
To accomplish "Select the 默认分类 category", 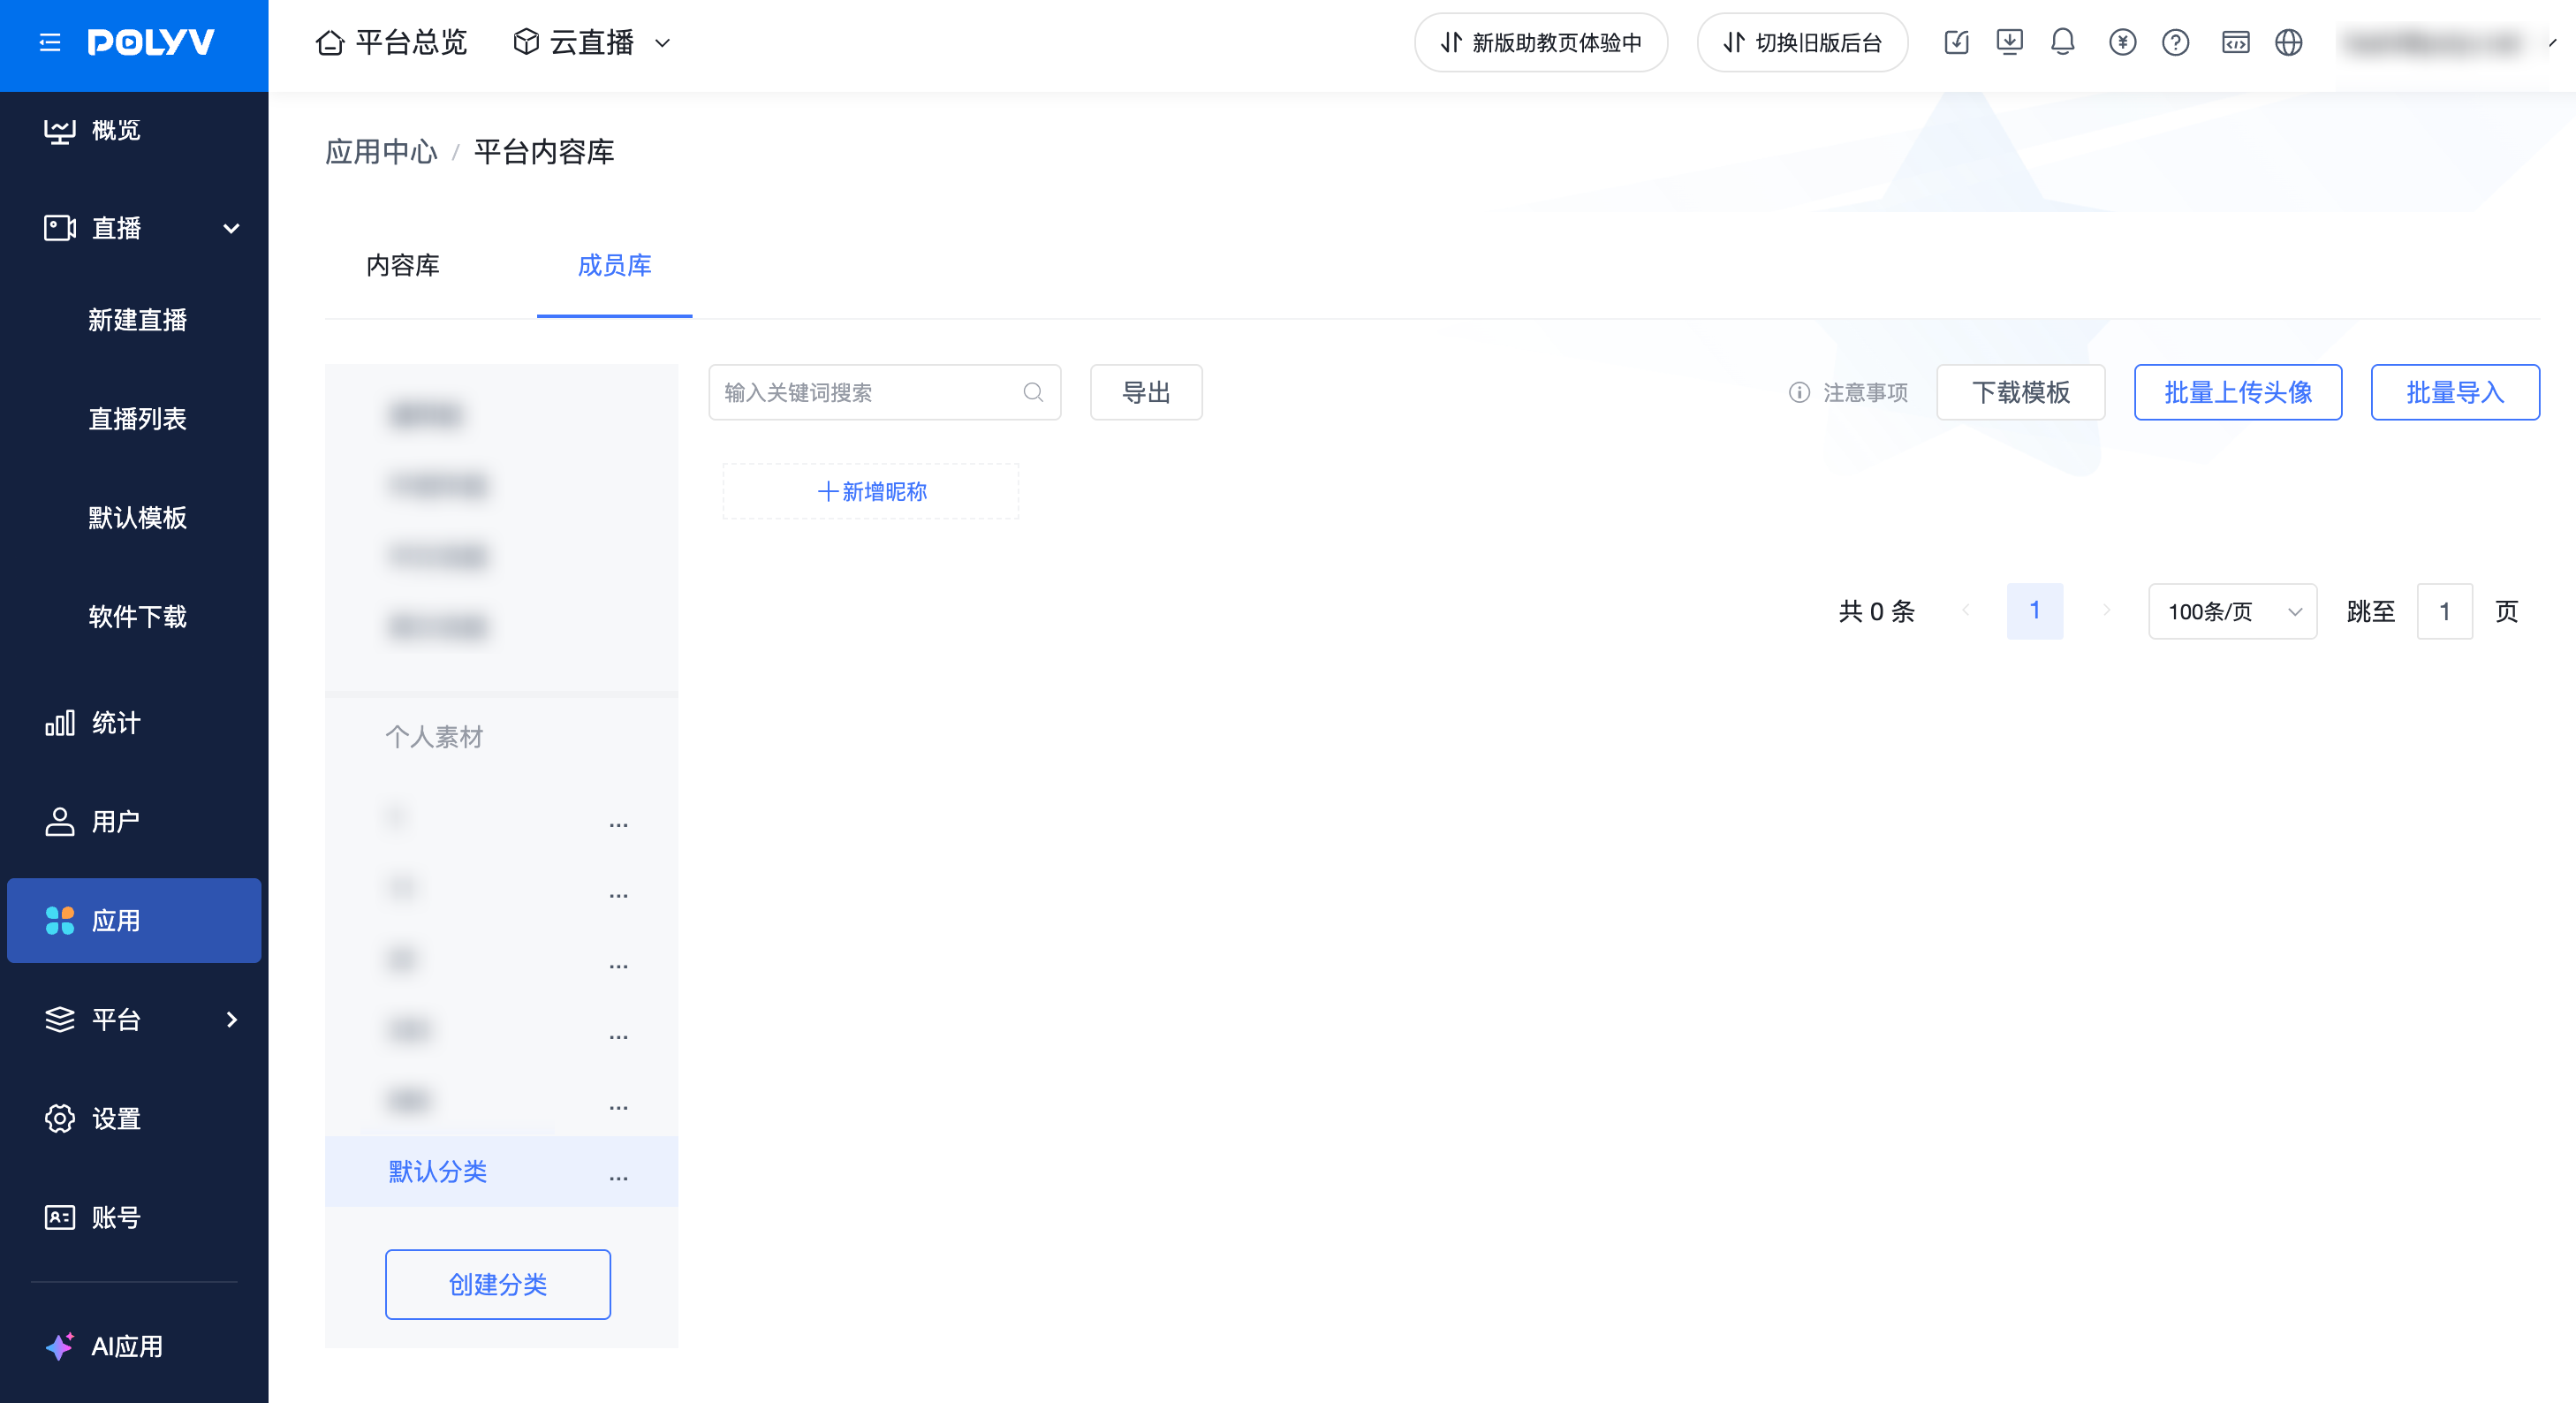I will [x=501, y=1171].
